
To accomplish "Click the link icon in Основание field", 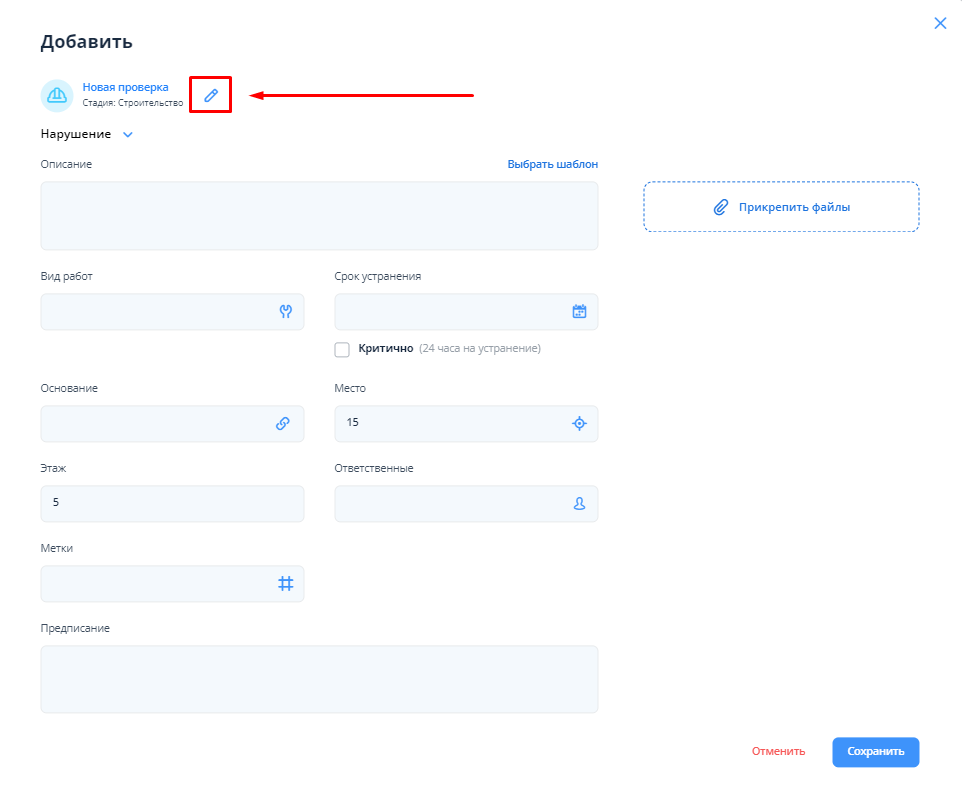I will coord(283,423).
